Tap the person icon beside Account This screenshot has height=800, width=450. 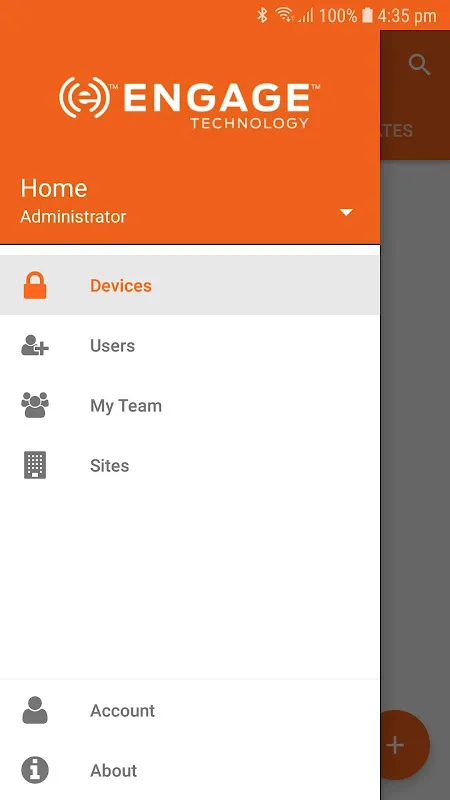35,710
